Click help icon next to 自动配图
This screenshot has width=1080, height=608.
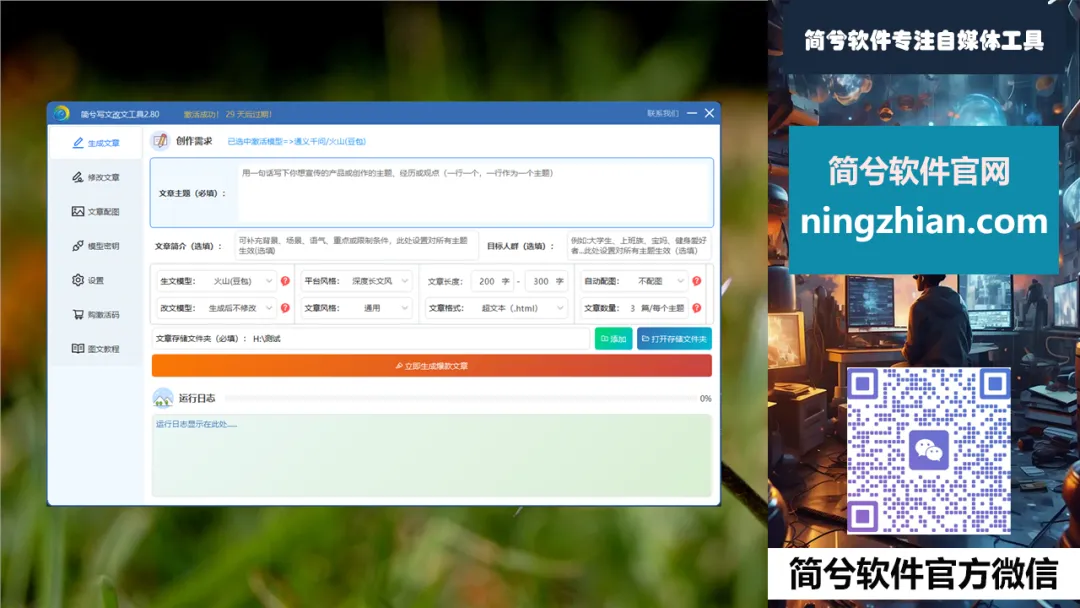click(x=696, y=281)
